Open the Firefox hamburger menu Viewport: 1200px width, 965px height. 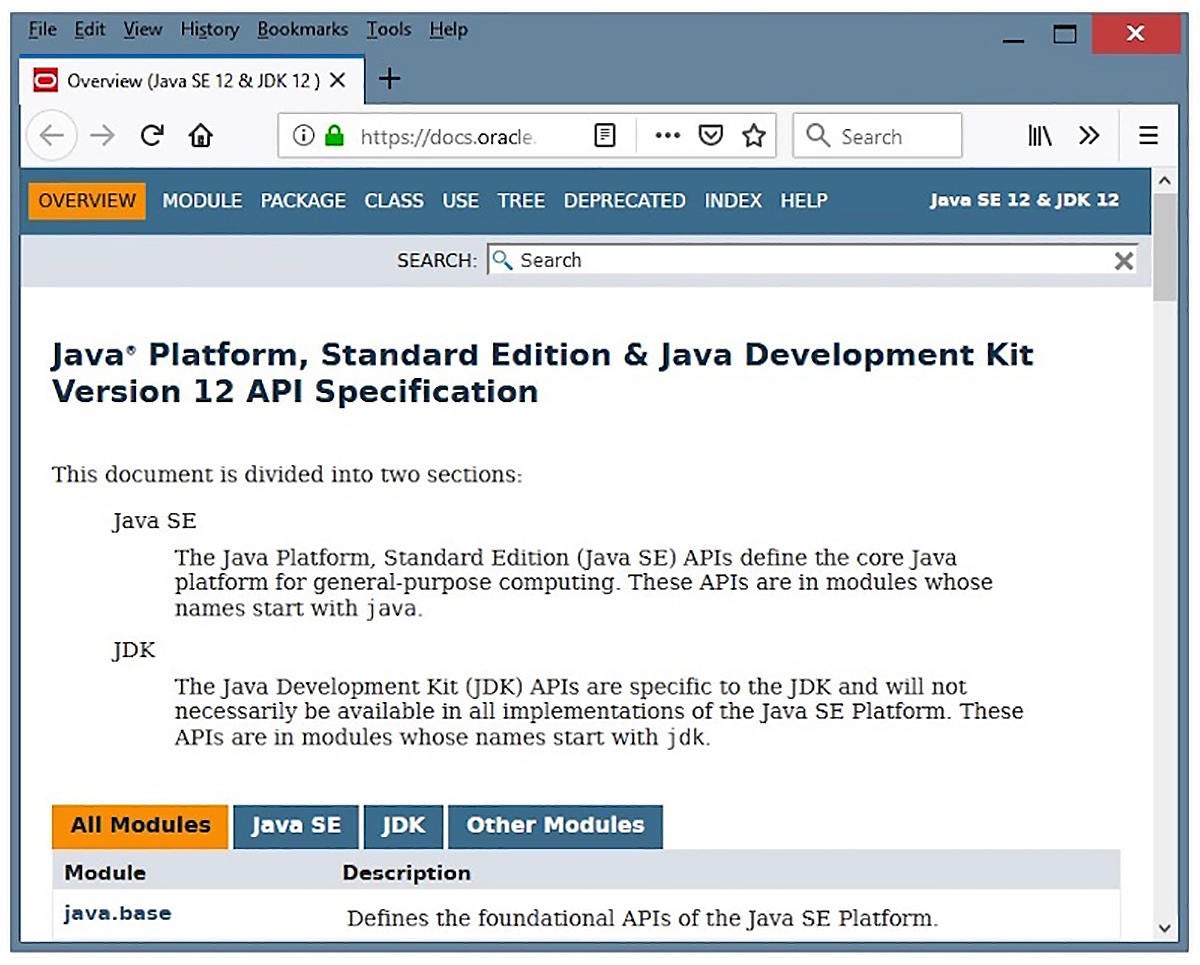(1148, 136)
